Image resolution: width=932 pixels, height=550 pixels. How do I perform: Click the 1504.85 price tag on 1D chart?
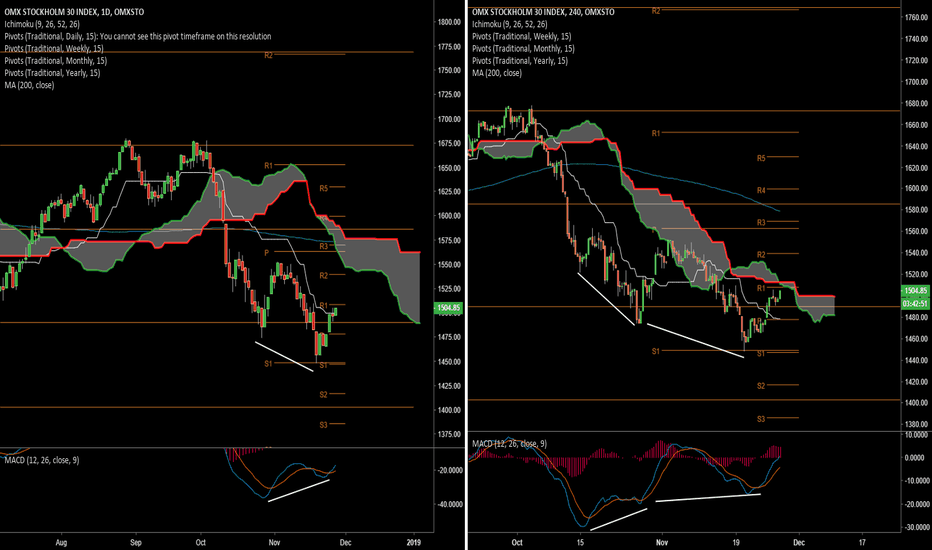448,308
